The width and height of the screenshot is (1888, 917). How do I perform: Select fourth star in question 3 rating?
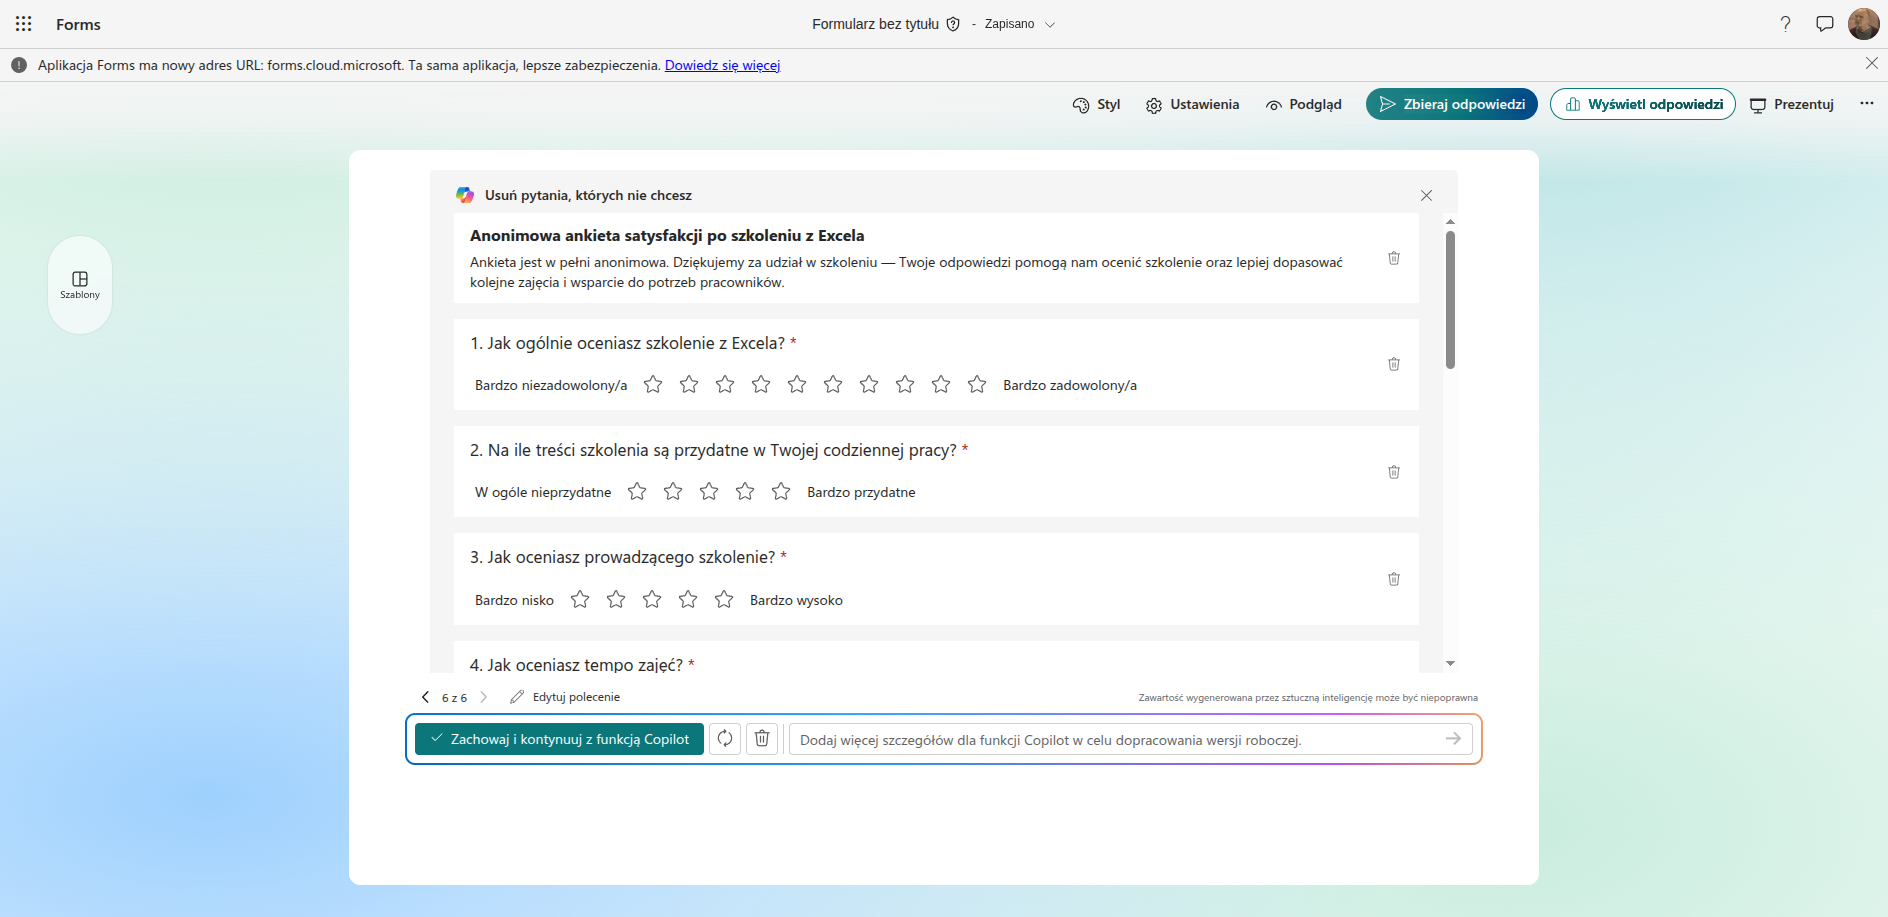(688, 599)
